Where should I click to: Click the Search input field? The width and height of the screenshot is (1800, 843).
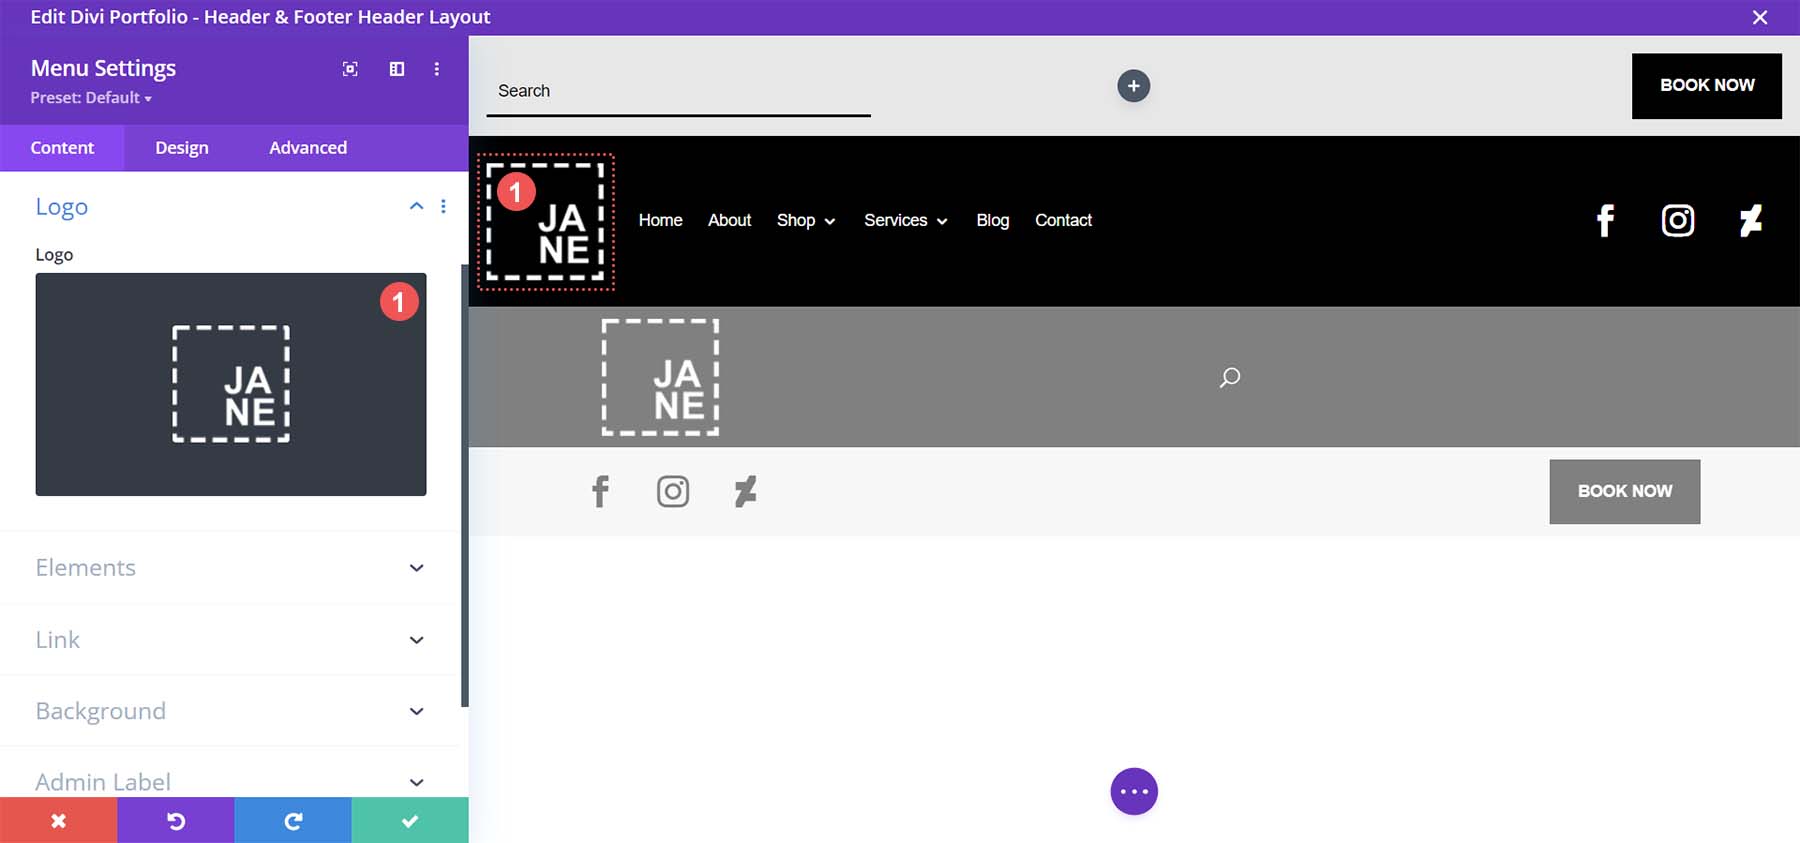[678, 91]
